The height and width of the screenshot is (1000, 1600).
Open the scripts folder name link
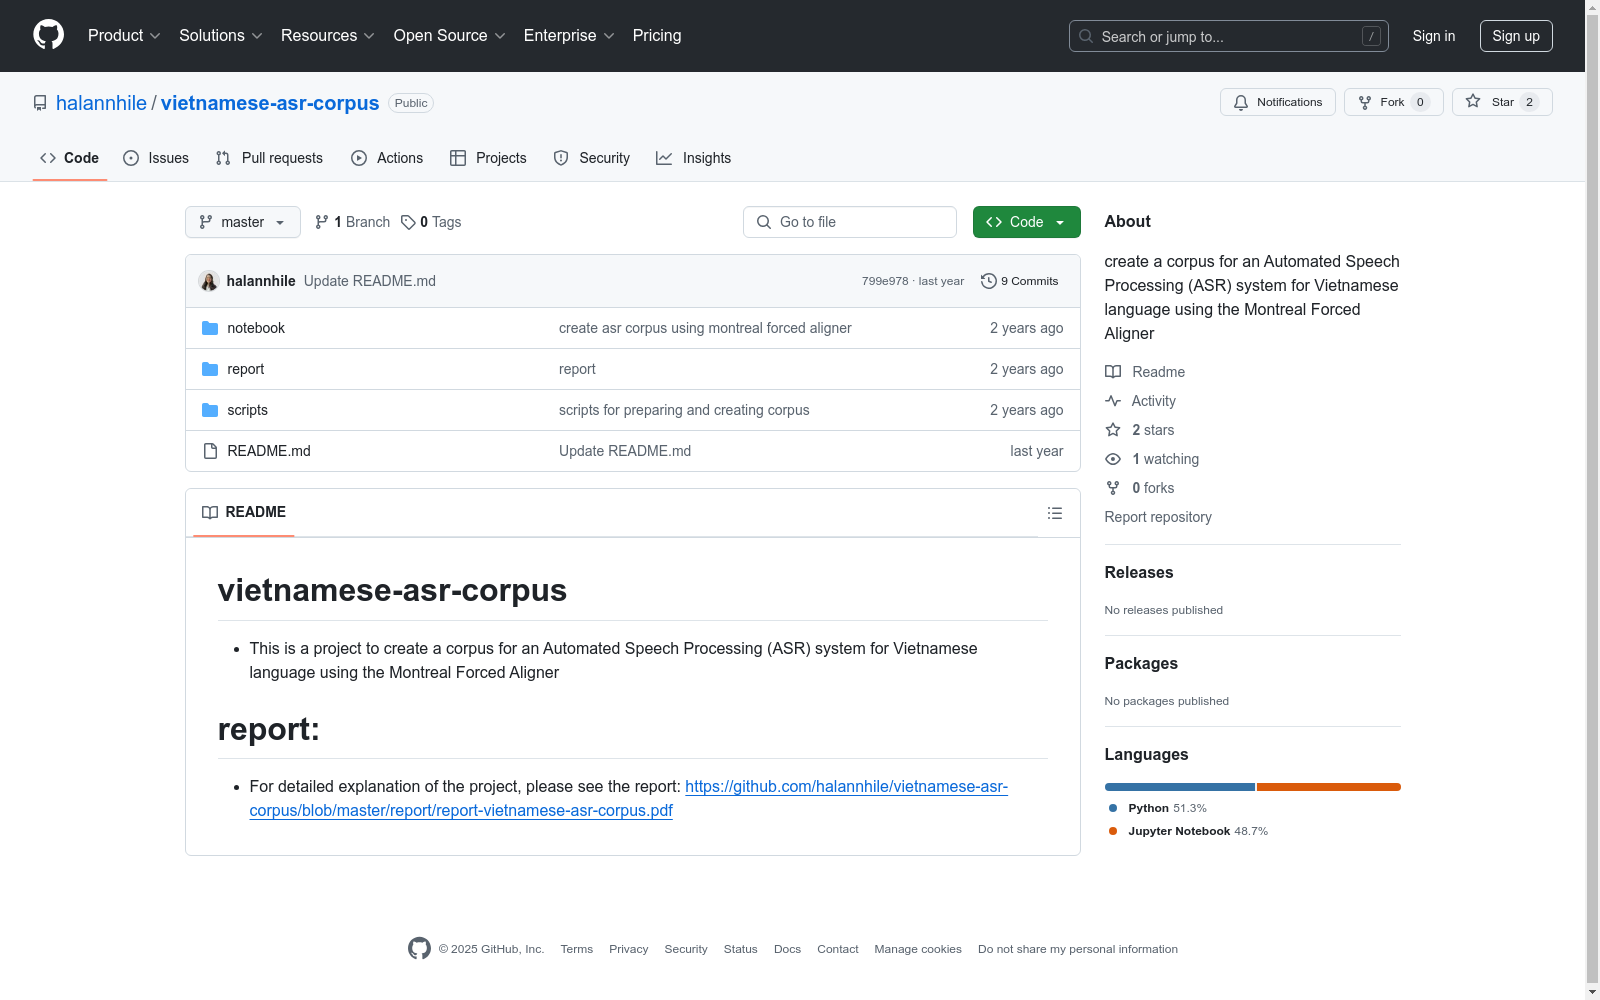tap(247, 410)
